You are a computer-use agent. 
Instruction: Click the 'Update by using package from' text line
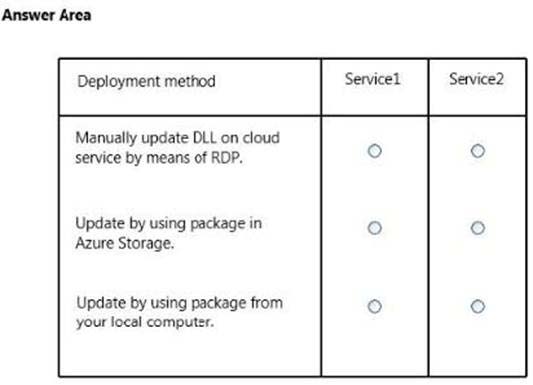point(179,303)
